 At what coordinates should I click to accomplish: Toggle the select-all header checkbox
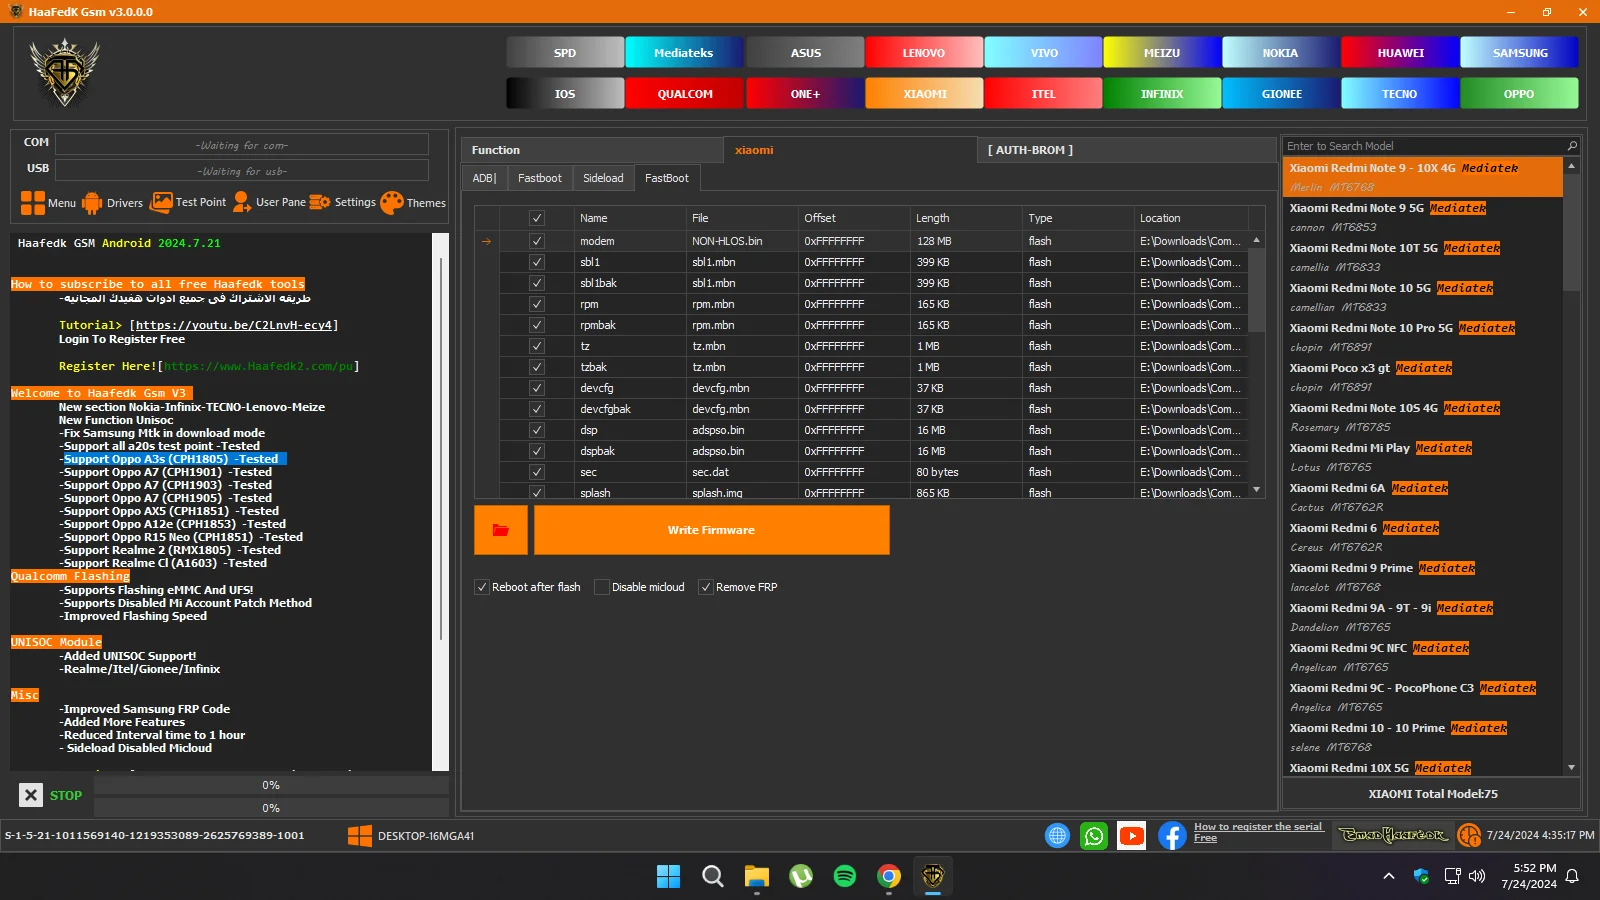click(537, 218)
